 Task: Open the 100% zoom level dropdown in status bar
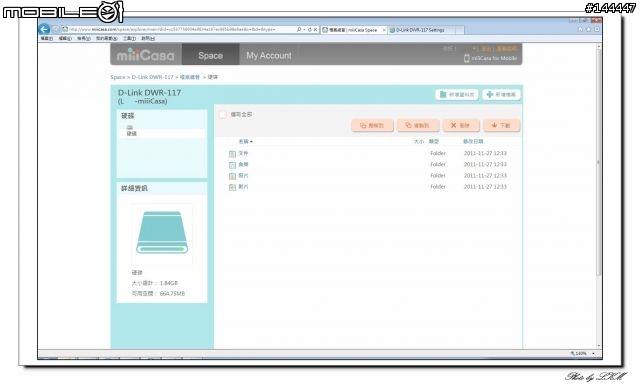(x=593, y=354)
